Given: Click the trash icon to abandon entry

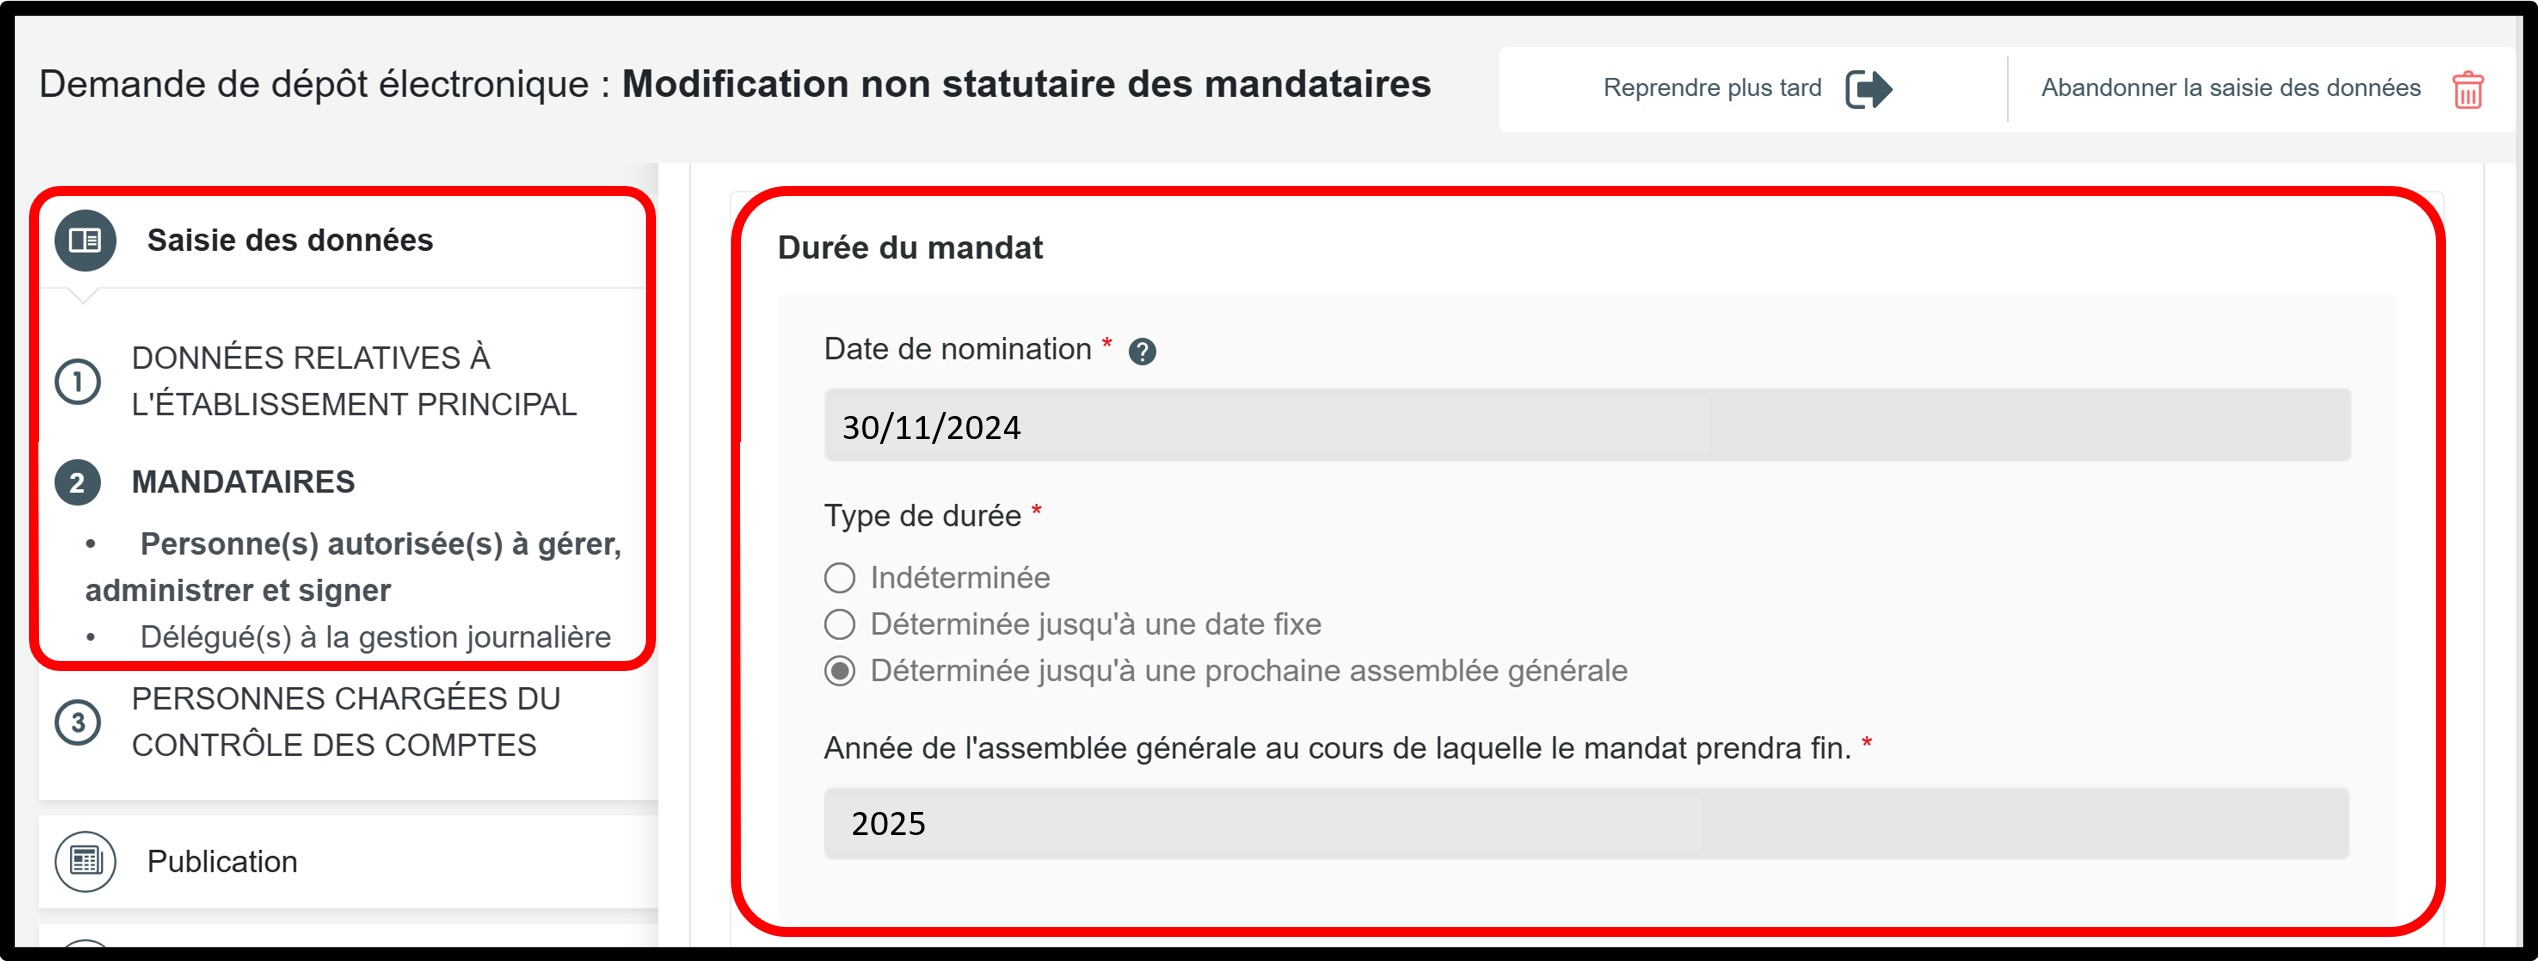Looking at the screenshot, I should (x=2467, y=90).
